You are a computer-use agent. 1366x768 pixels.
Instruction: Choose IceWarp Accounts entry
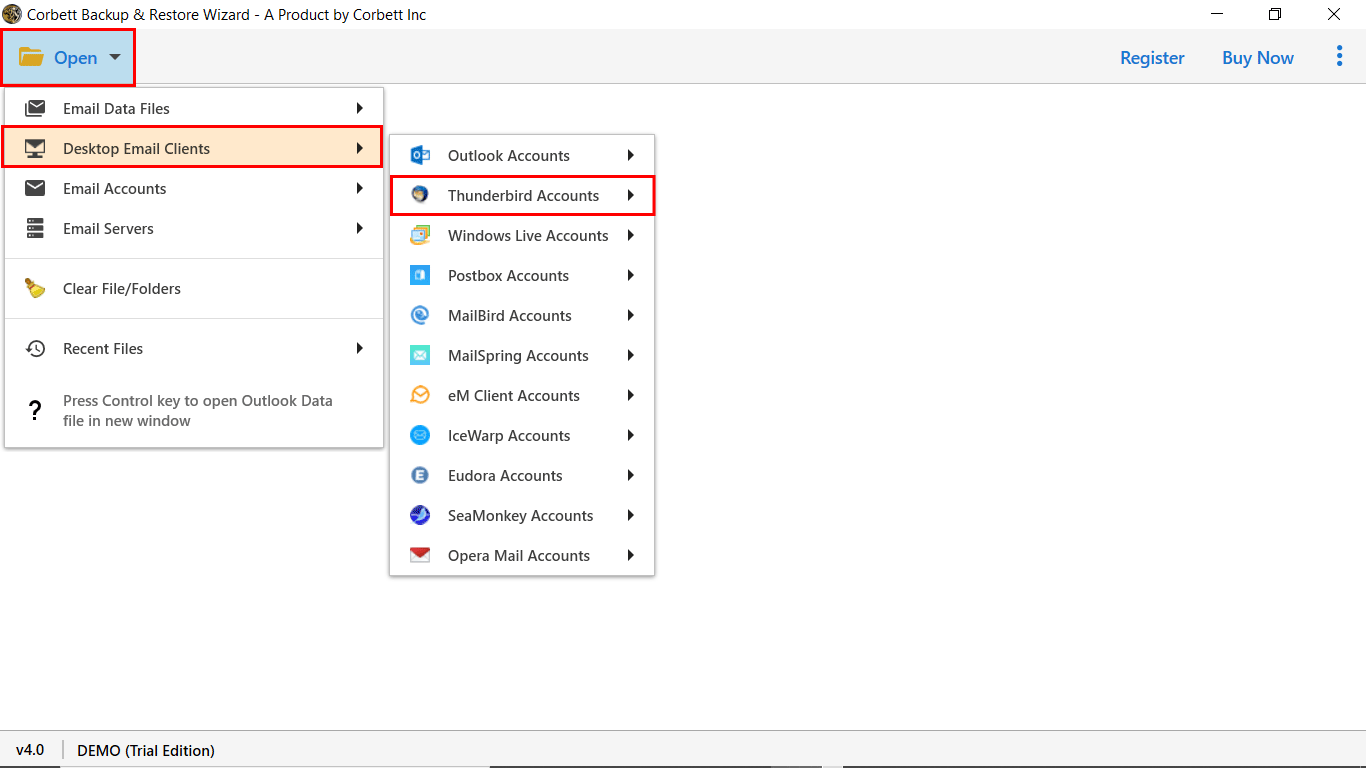[522, 435]
